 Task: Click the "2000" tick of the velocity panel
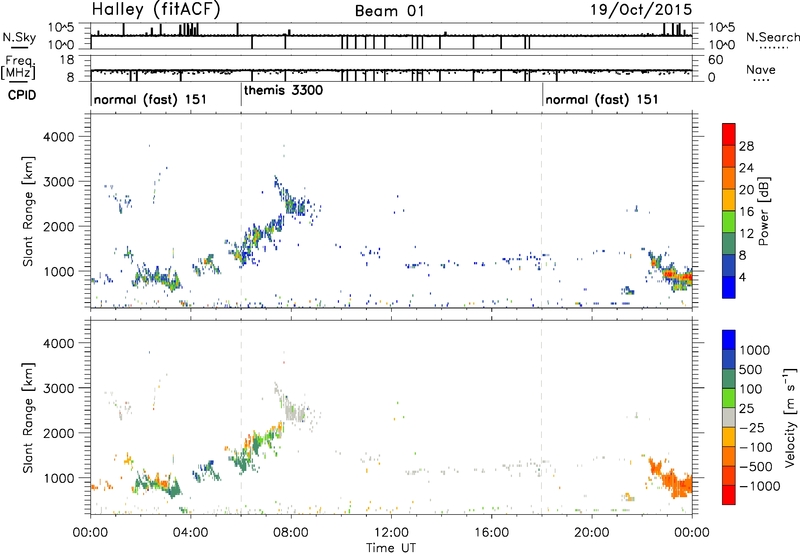click(x=58, y=433)
